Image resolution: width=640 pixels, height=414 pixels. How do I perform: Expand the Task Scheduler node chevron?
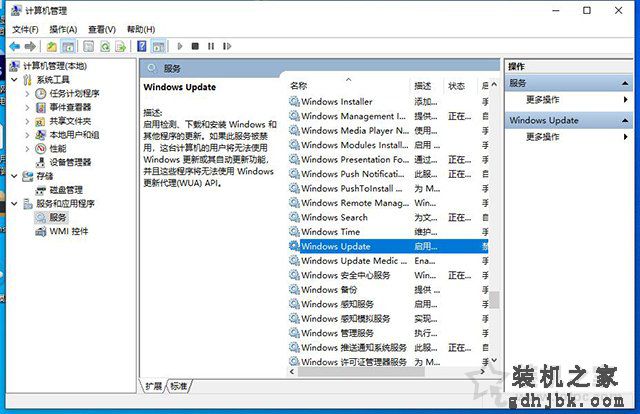(x=28, y=93)
